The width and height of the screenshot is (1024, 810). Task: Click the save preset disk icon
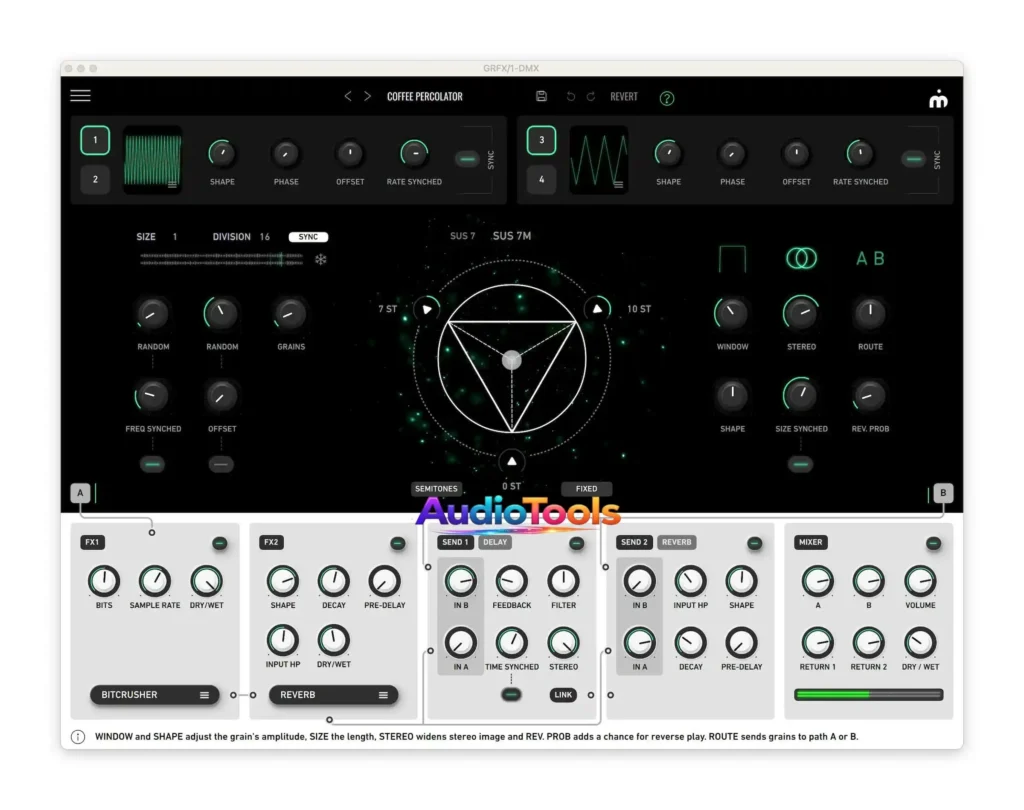click(543, 96)
